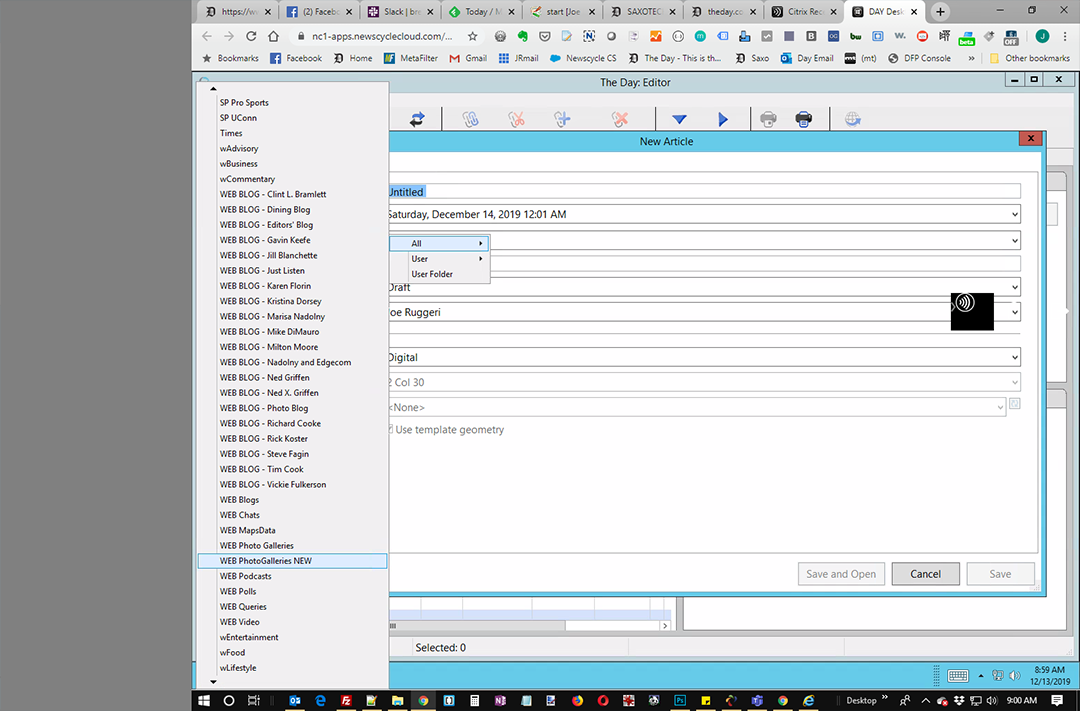Bookmark this page with the star icon
This screenshot has height=711, width=1080.
click(472, 36)
